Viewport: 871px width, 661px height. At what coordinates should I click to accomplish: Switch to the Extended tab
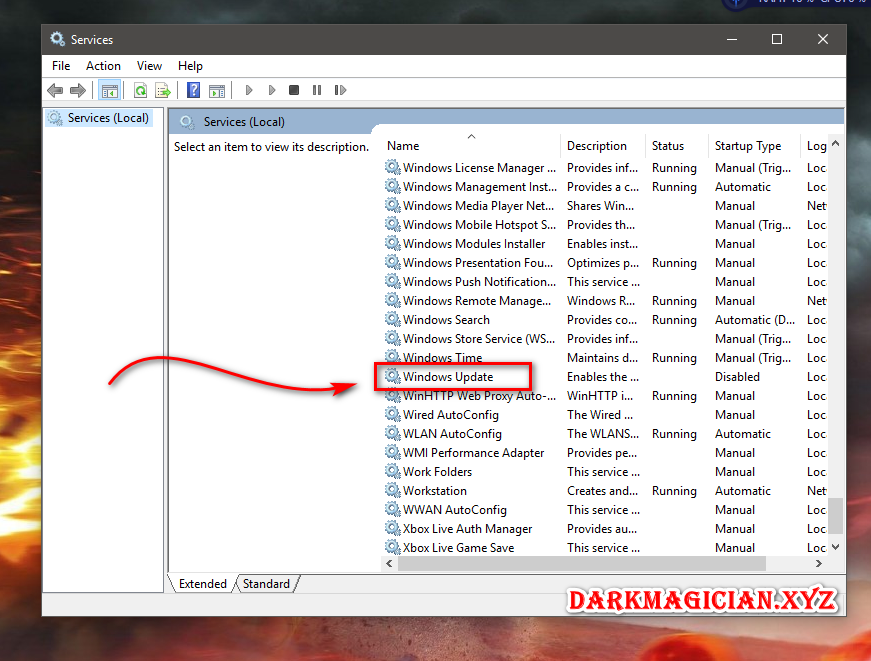tap(202, 584)
